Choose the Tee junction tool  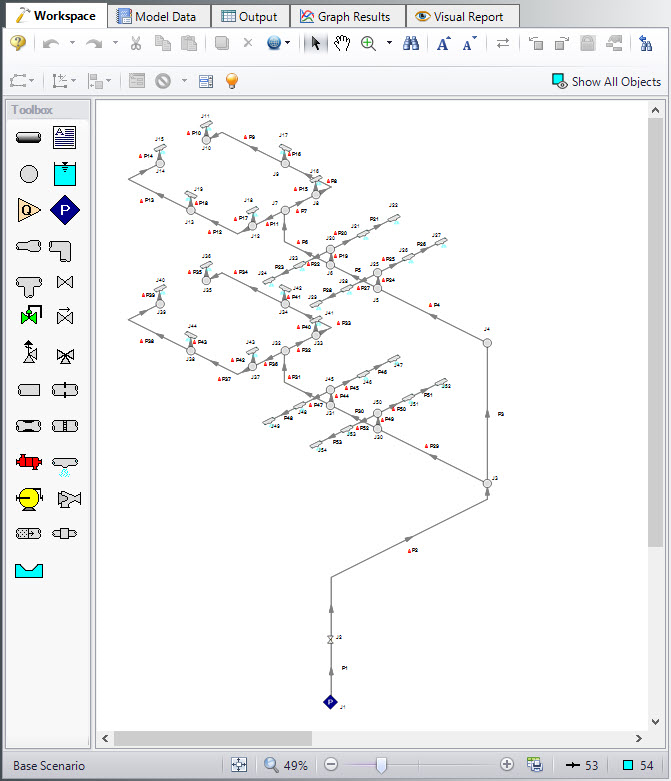(x=29, y=282)
